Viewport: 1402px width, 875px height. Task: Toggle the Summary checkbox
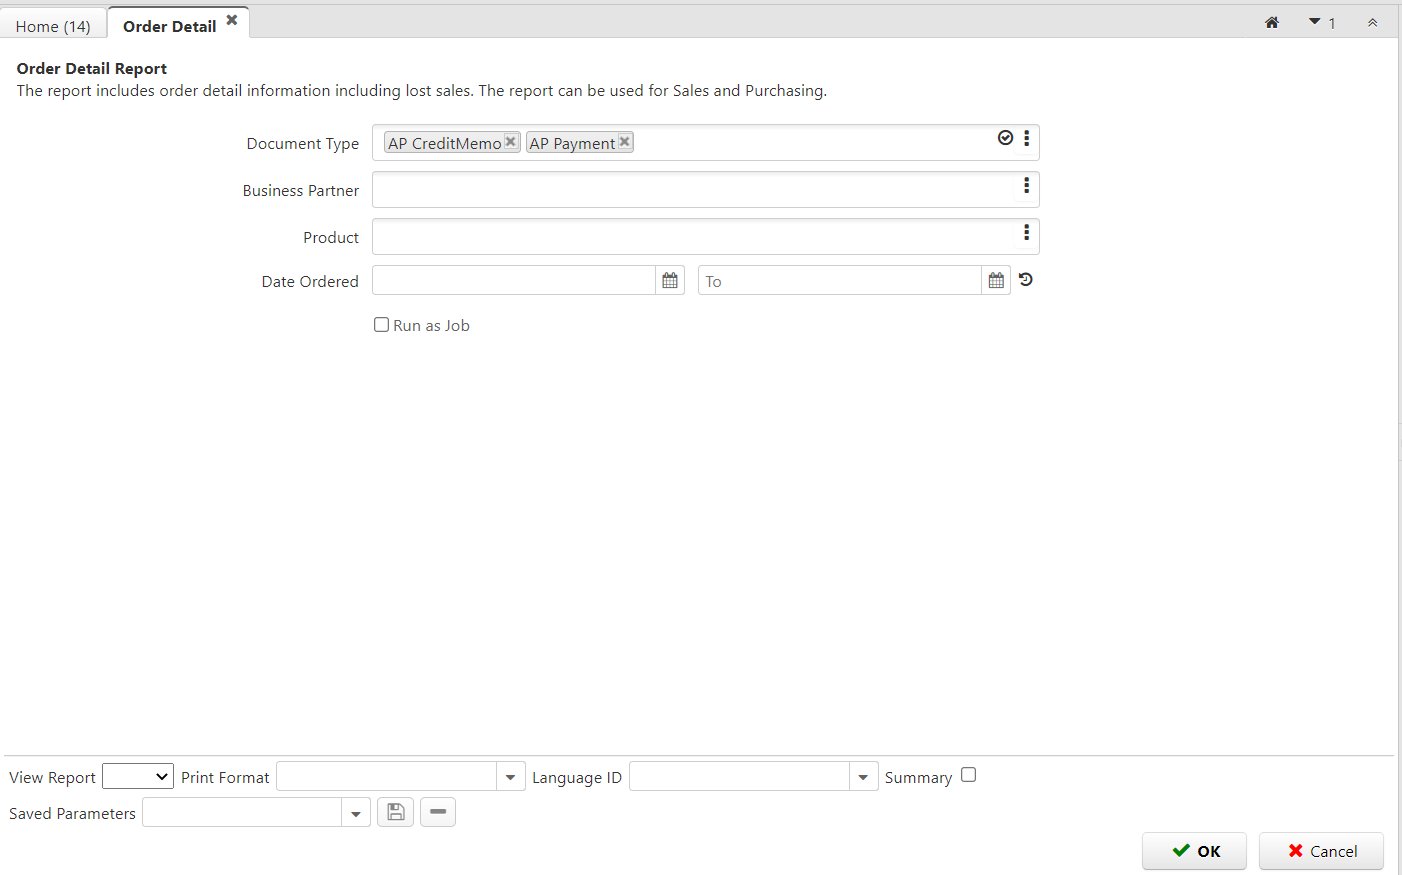tap(968, 775)
